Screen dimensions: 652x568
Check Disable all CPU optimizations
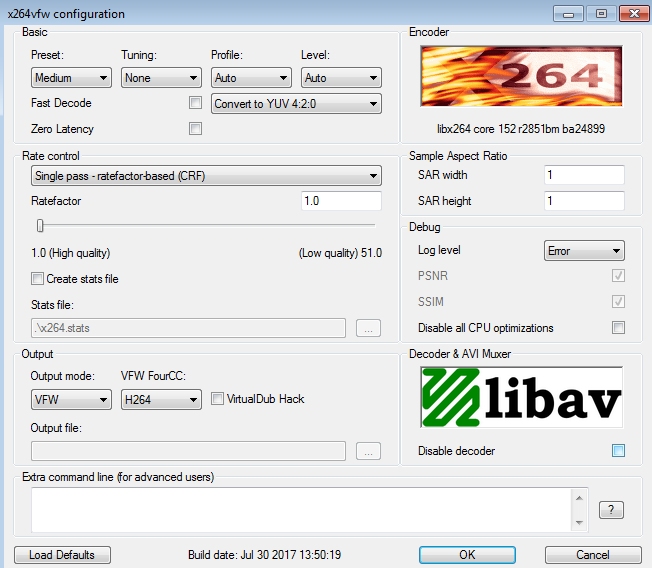(x=618, y=328)
